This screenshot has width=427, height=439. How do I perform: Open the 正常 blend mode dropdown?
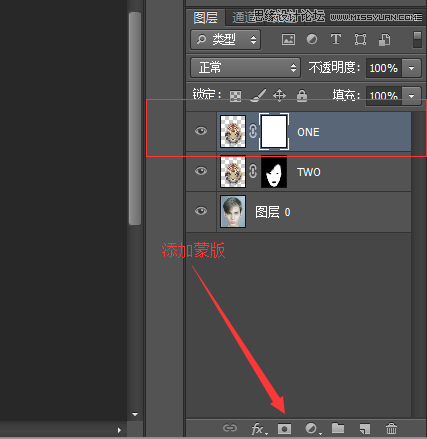click(246, 68)
